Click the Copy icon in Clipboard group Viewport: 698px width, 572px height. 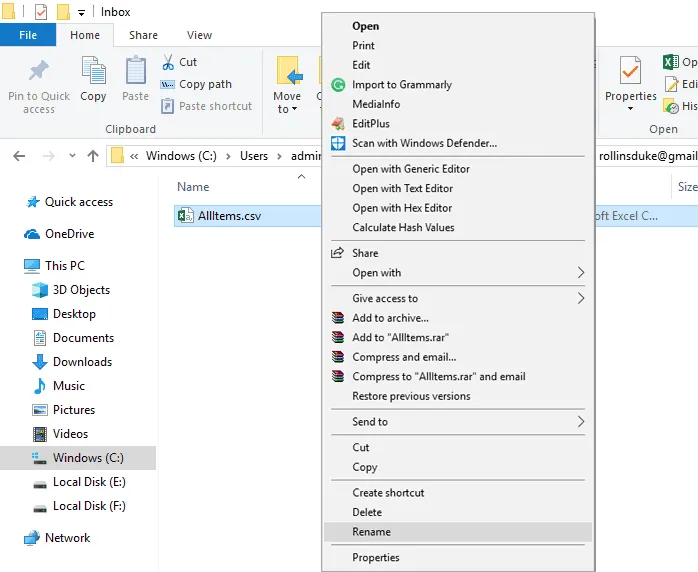click(93, 72)
